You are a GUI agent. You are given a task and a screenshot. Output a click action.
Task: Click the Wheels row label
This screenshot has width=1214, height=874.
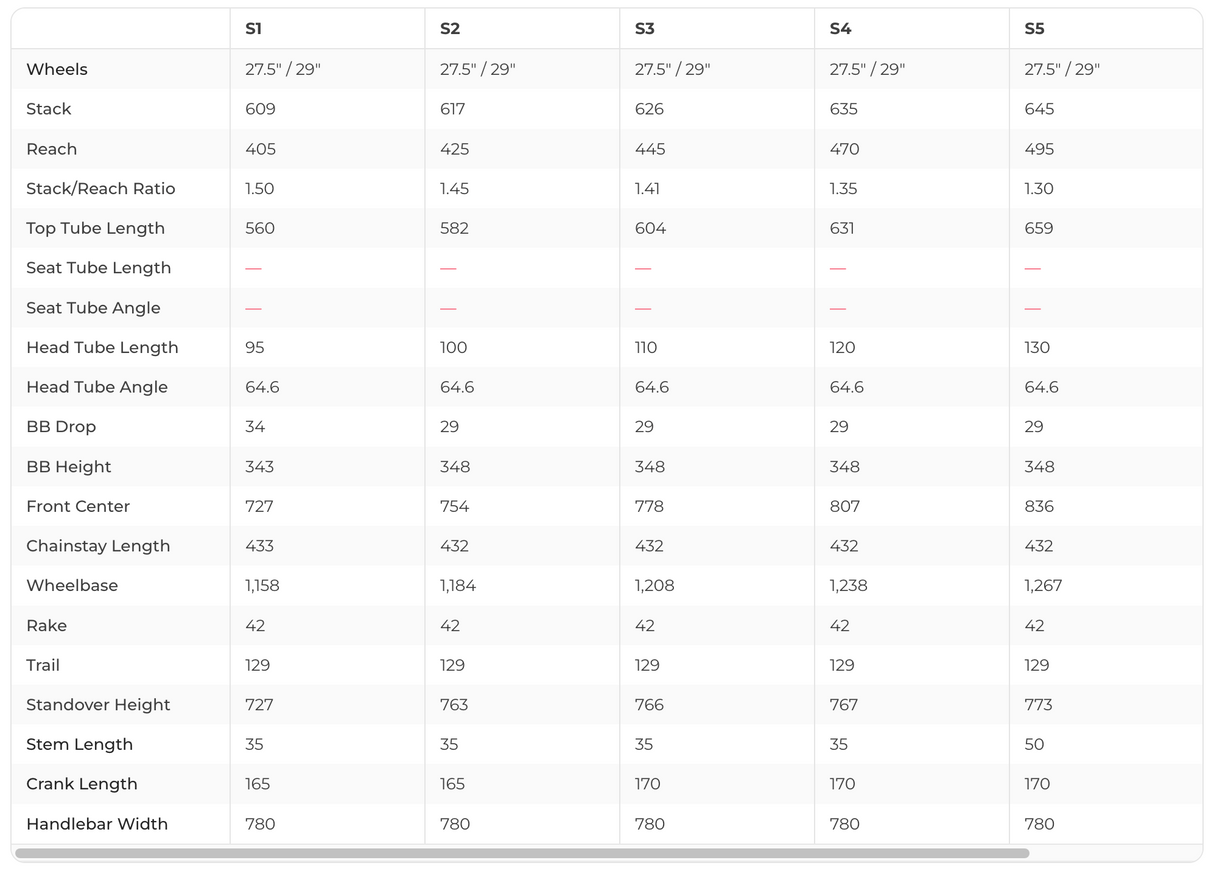[57, 69]
